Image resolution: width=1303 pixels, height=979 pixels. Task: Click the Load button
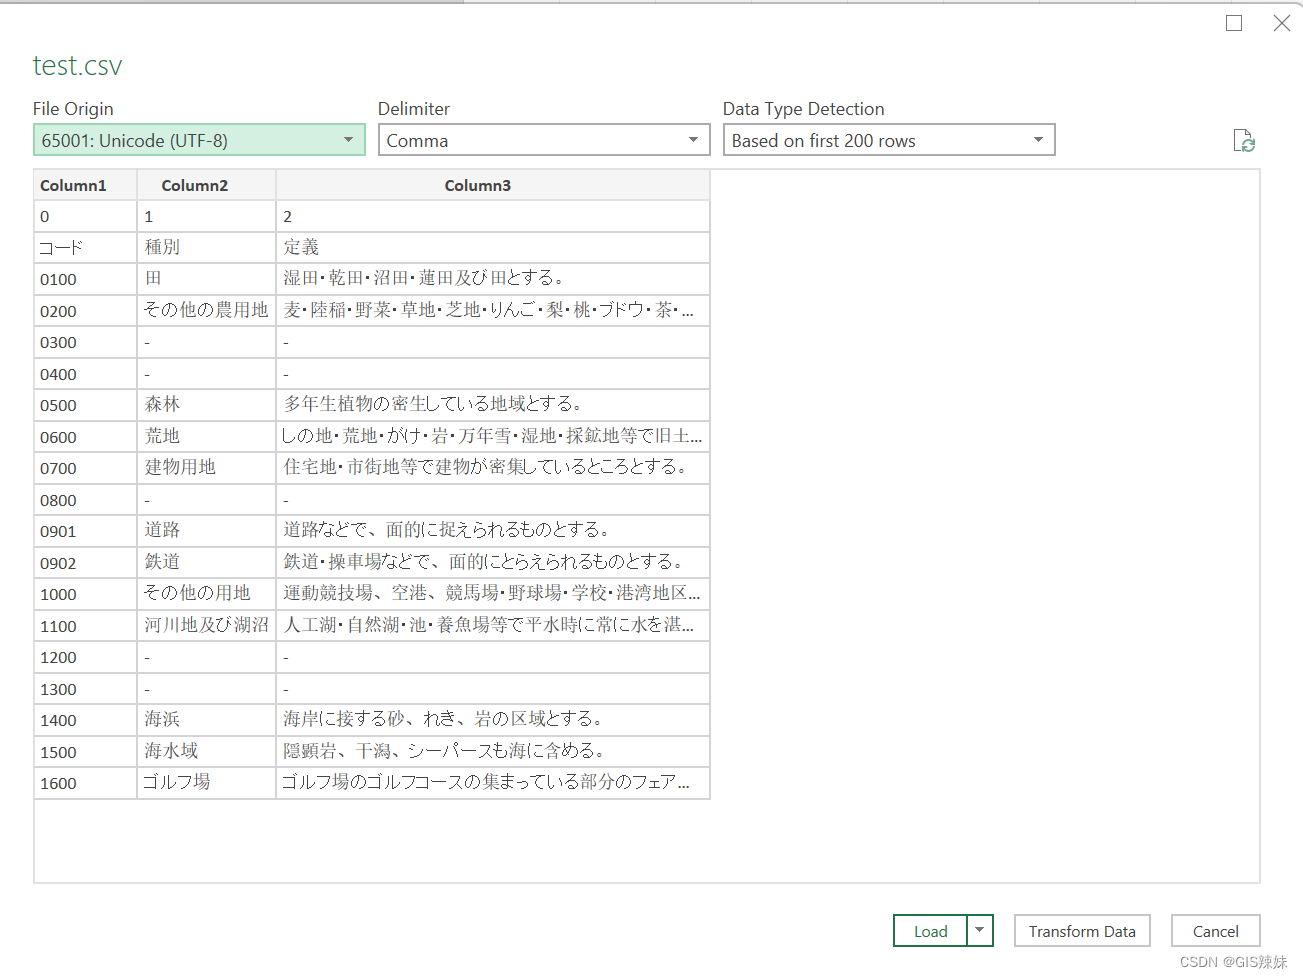click(930, 931)
